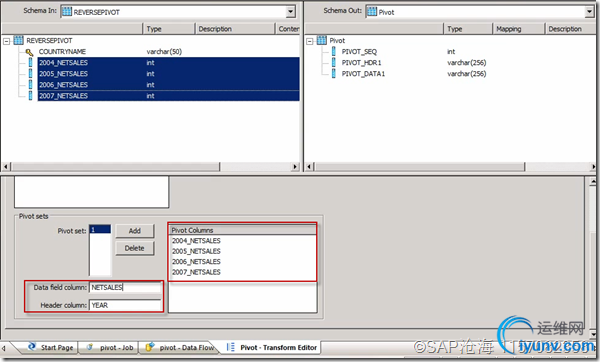The width and height of the screenshot is (600, 362).
Task: Click varchar(50) type of COUNTRYNAME
Action: (x=164, y=52)
